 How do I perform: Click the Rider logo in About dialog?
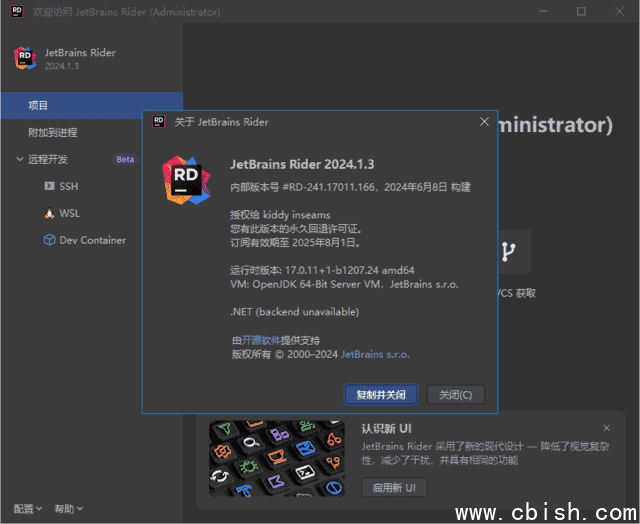186,180
